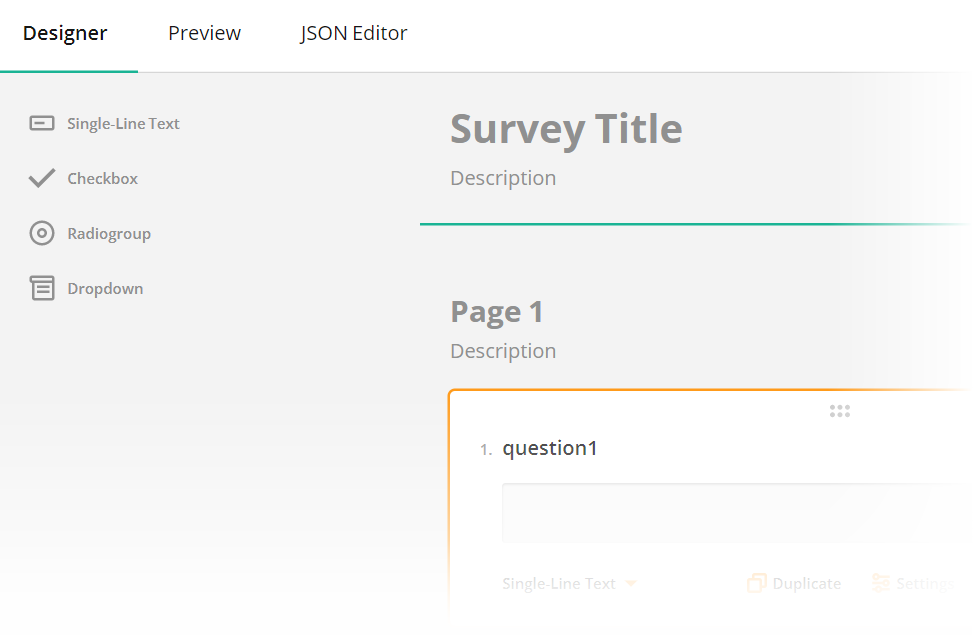Click inside question1's answer text box

tap(730, 512)
